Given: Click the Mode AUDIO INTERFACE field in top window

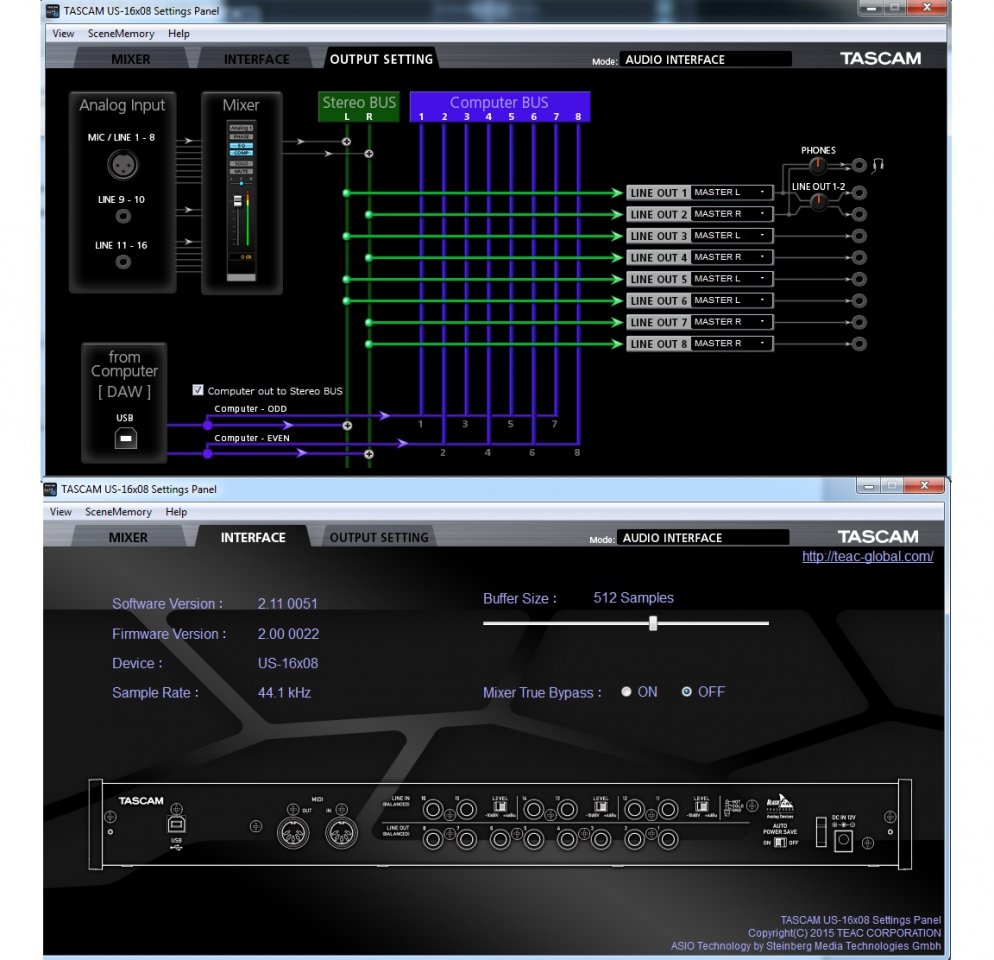Looking at the screenshot, I should 705,60.
